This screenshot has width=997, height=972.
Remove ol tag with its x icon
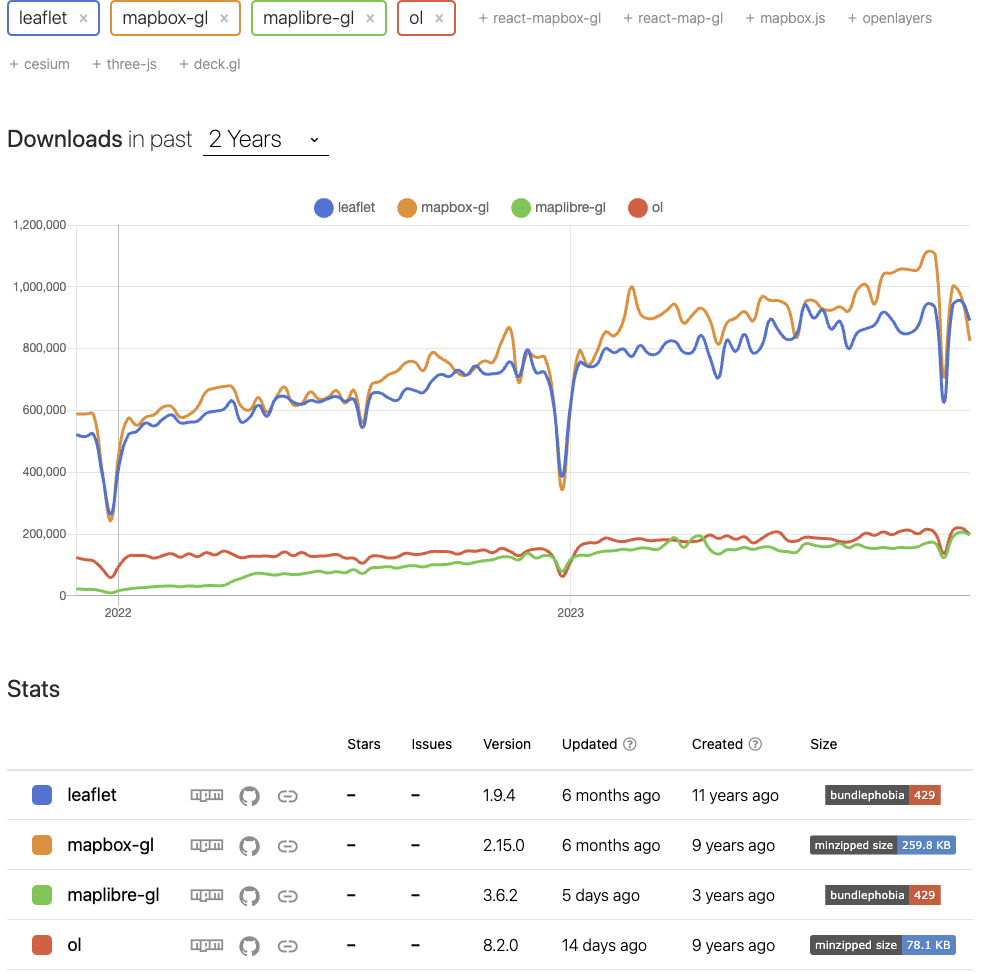(439, 19)
